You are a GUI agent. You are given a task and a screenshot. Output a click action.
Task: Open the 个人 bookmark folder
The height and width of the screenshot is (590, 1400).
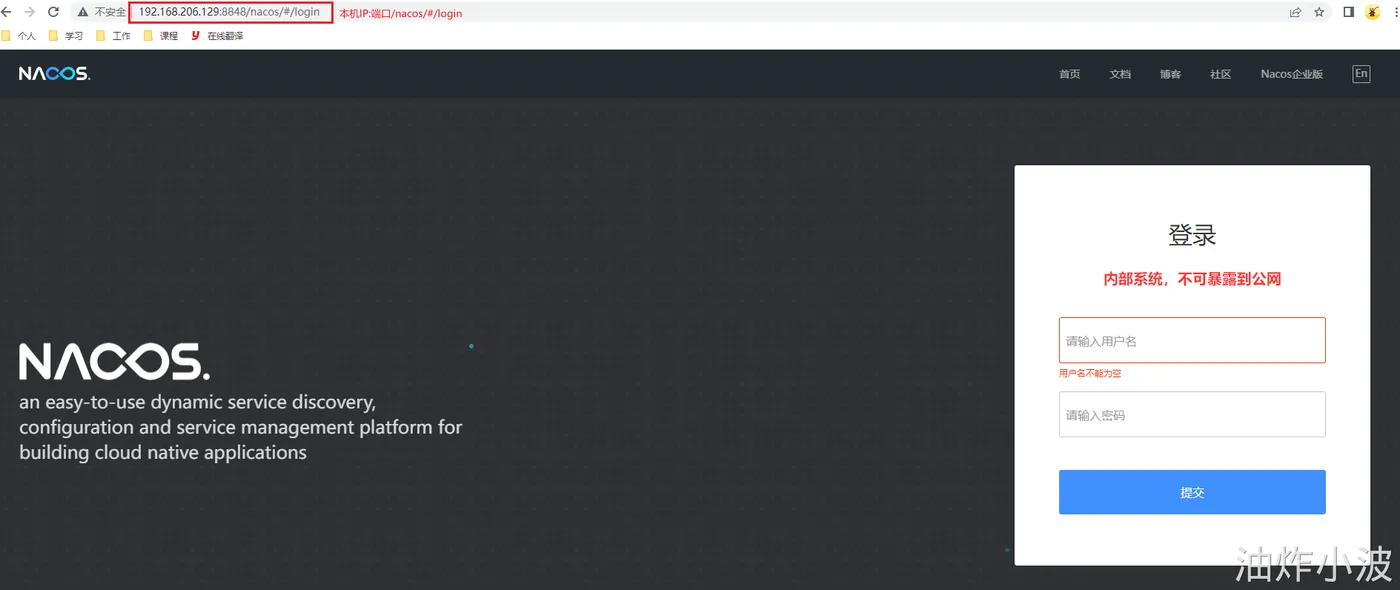point(19,36)
